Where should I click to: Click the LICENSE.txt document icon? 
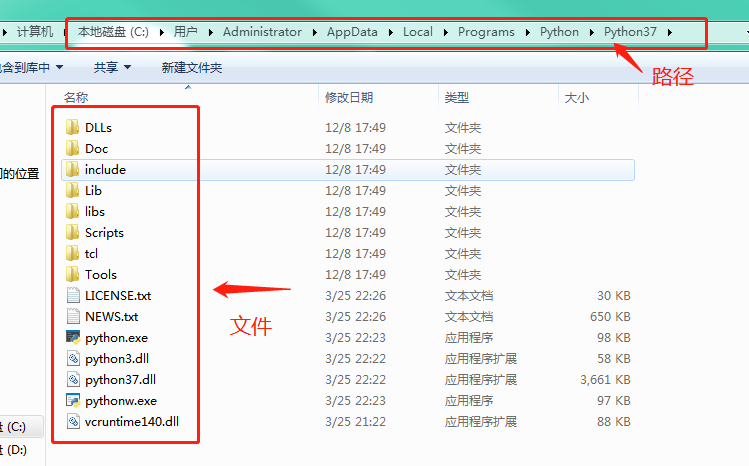pyautogui.click(x=73, y=296)
